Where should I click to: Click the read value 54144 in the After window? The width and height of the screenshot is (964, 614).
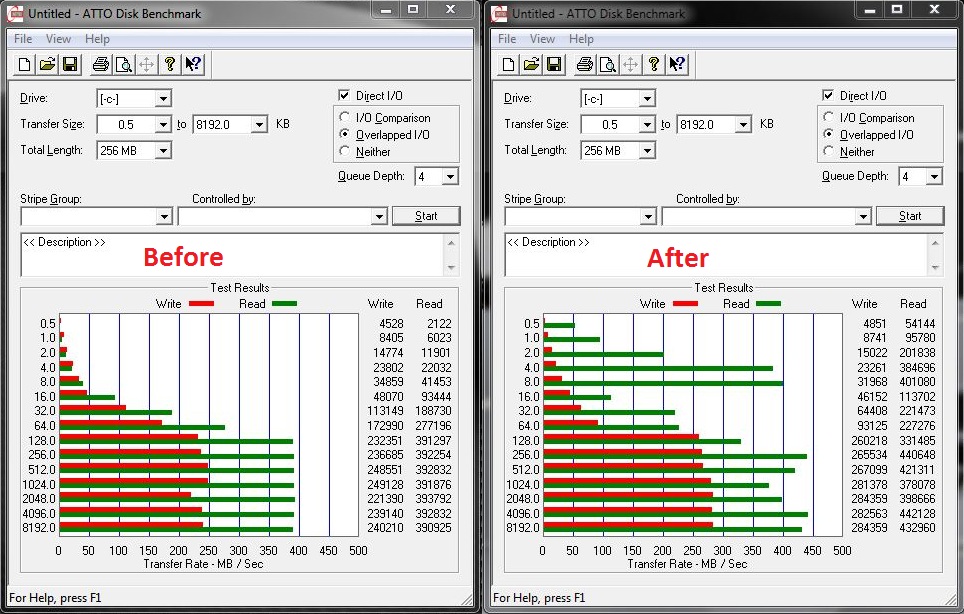pos(920,323)
